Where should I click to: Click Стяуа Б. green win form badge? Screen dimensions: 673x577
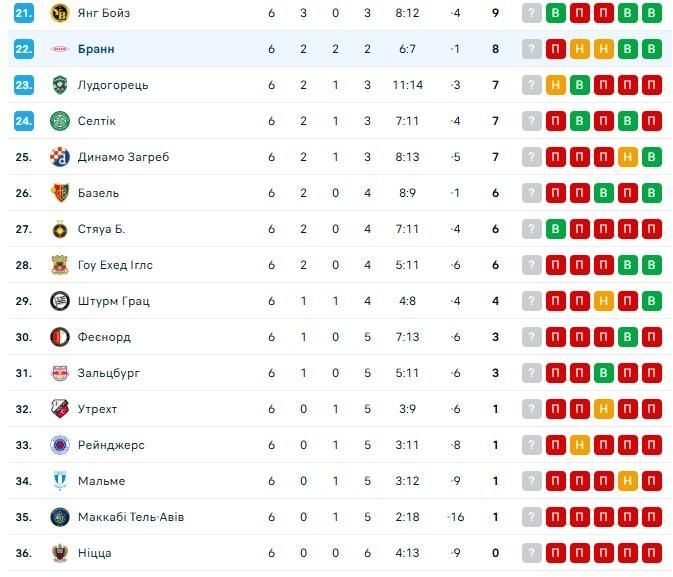point(556,229)
